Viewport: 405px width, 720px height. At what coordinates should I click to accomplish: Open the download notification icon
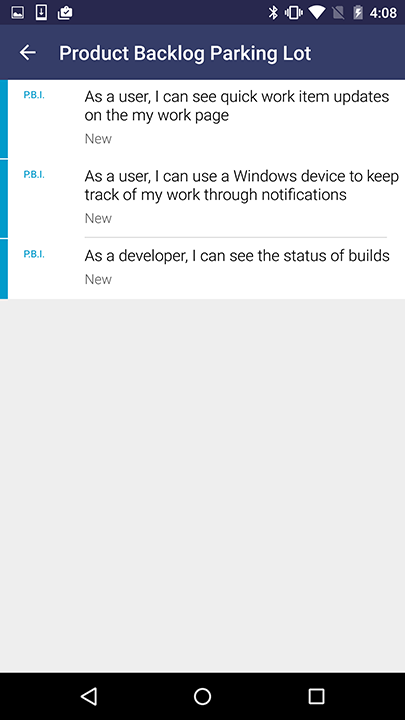point(41,13)
